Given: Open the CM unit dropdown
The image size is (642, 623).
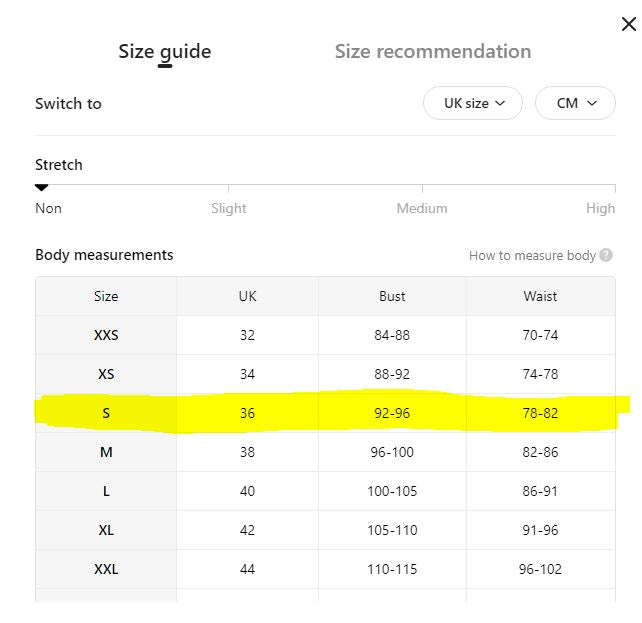Looking at the screenshot, I should [x=575, y=103].
